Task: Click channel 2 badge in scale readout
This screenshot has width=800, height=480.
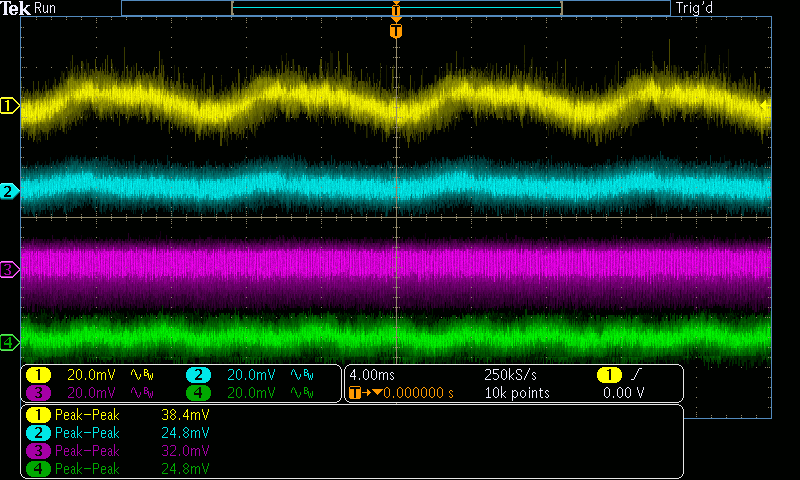Action: tap(199, 375)
